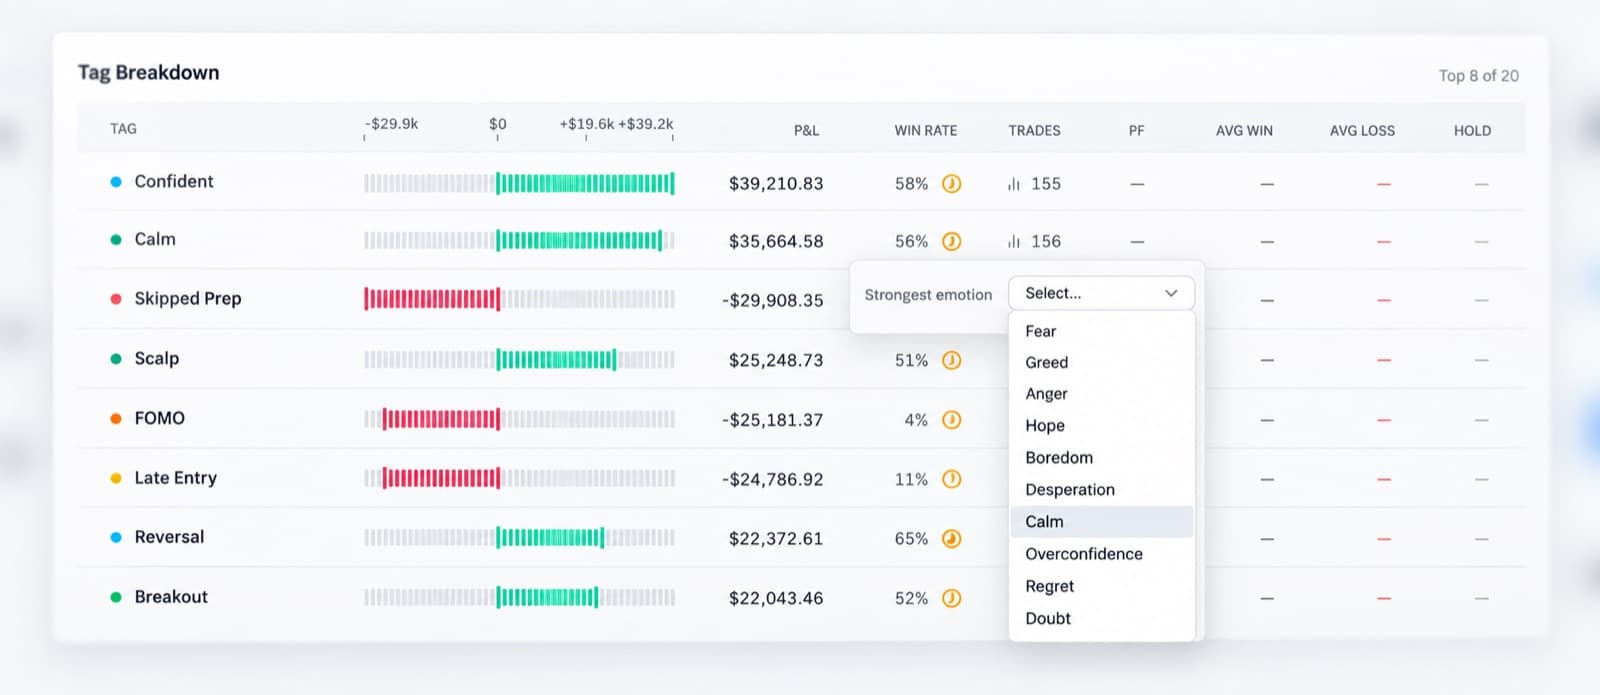Click the win rate icon in Scalp row

coord(952,360)
